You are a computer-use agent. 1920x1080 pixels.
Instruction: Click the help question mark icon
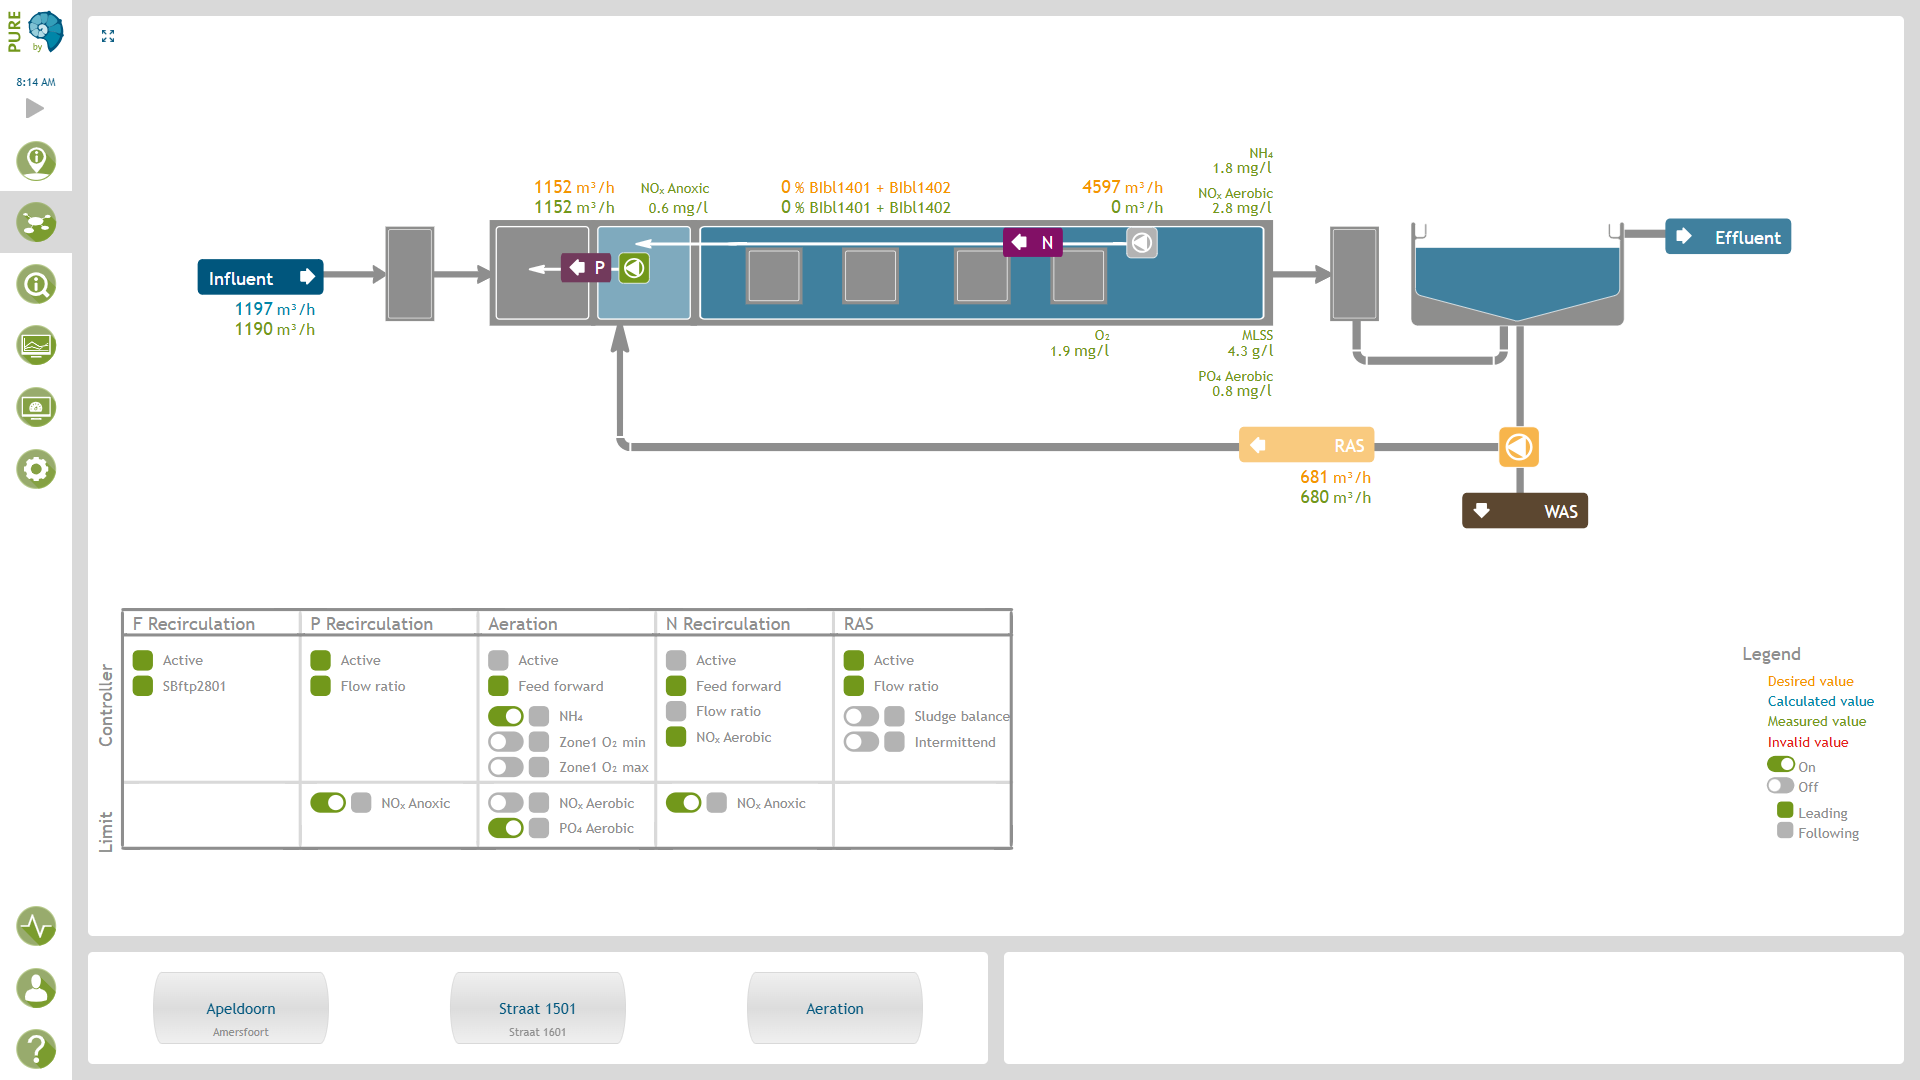click(36, 1049)
